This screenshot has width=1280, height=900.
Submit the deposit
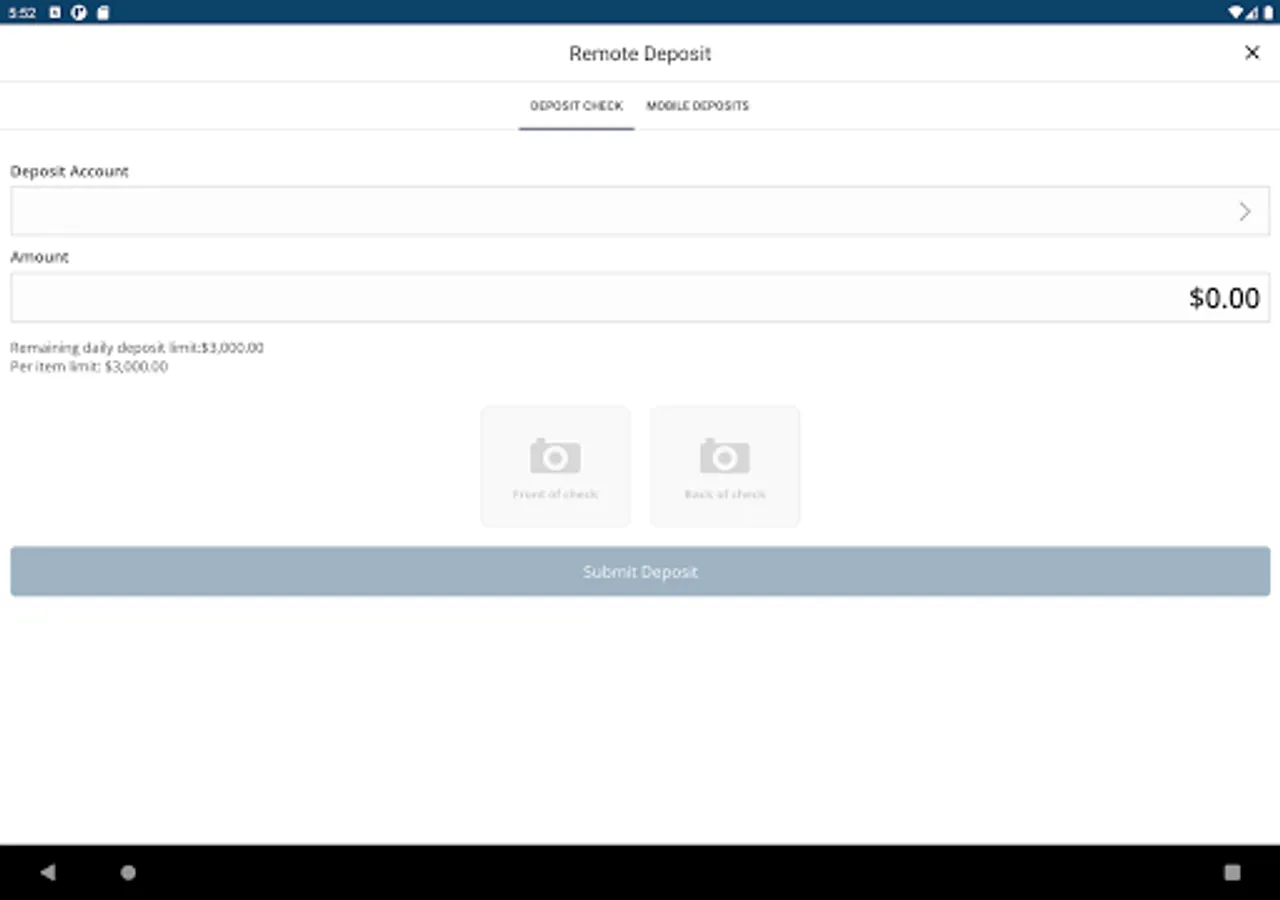(640, 572)
